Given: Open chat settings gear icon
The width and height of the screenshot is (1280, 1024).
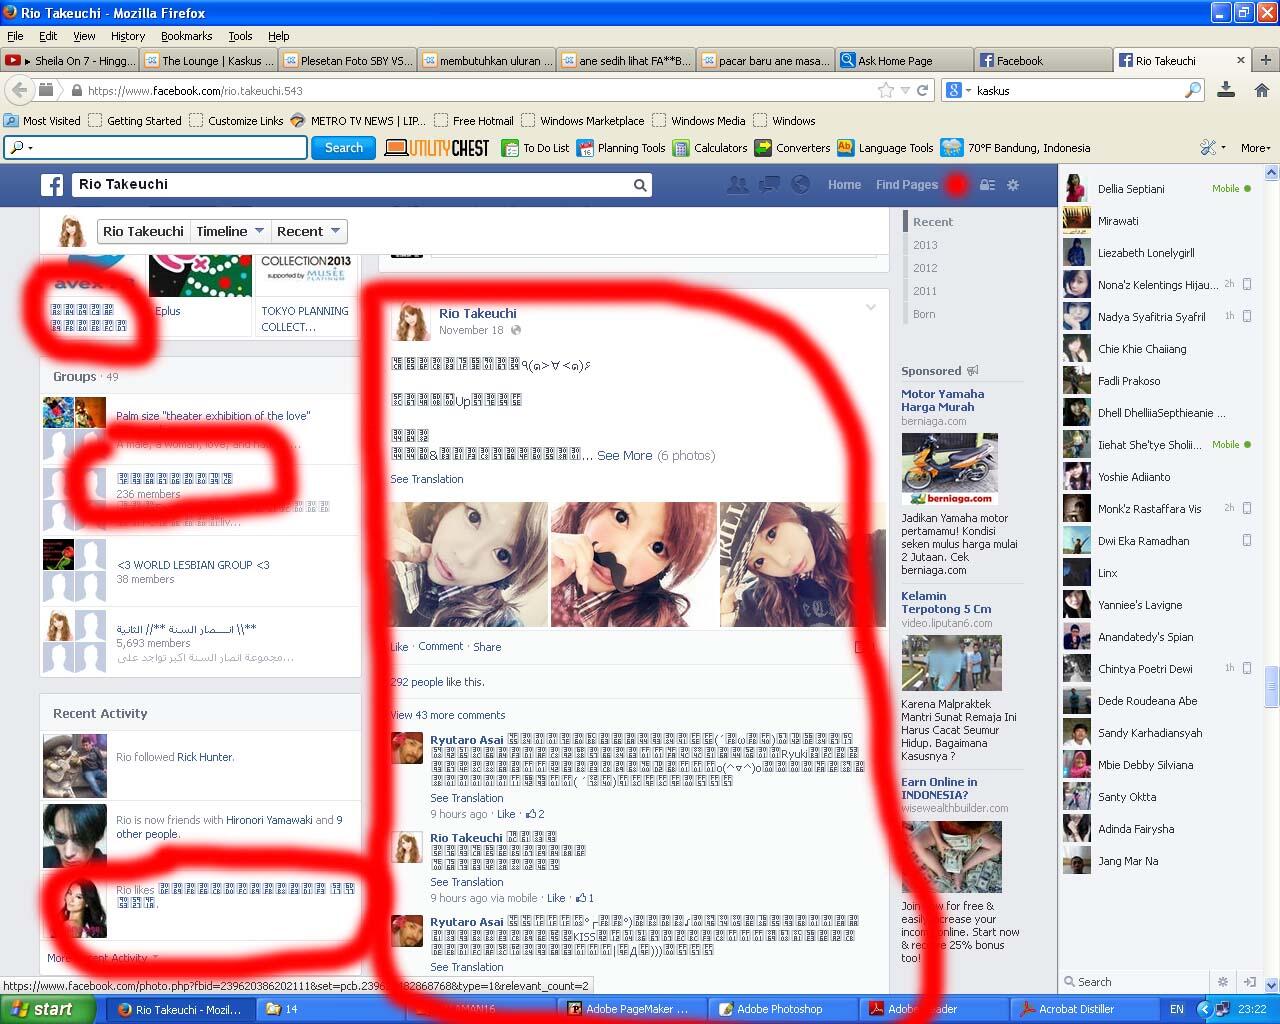Looking at the screenshot, I should (1222, 982).
